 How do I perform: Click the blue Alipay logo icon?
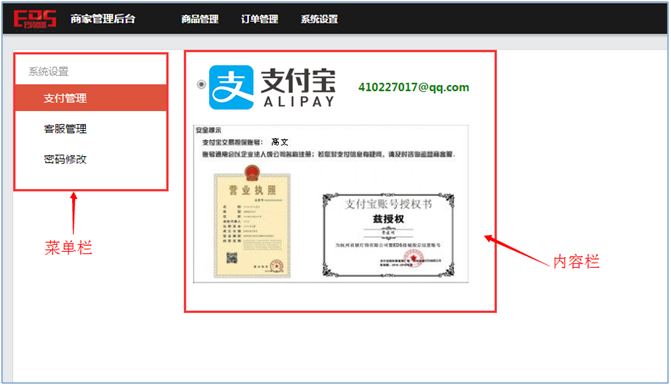click(231, 87)
